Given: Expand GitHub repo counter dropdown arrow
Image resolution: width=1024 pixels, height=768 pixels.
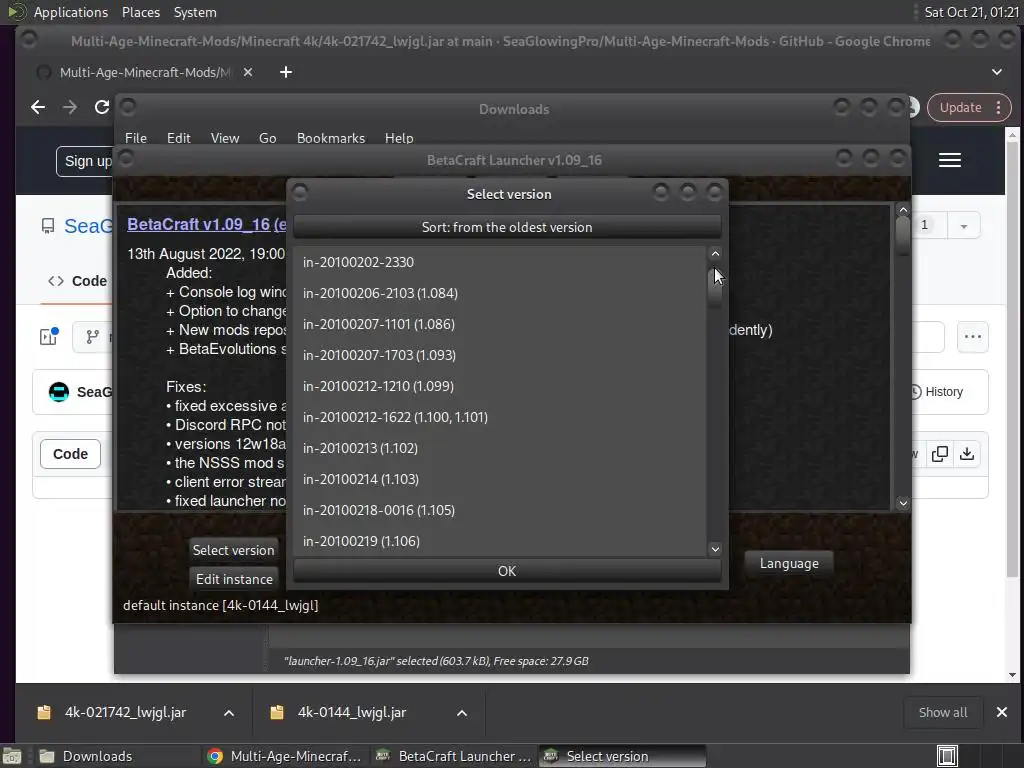Looking at the screenshot, I should click(964, 226).
